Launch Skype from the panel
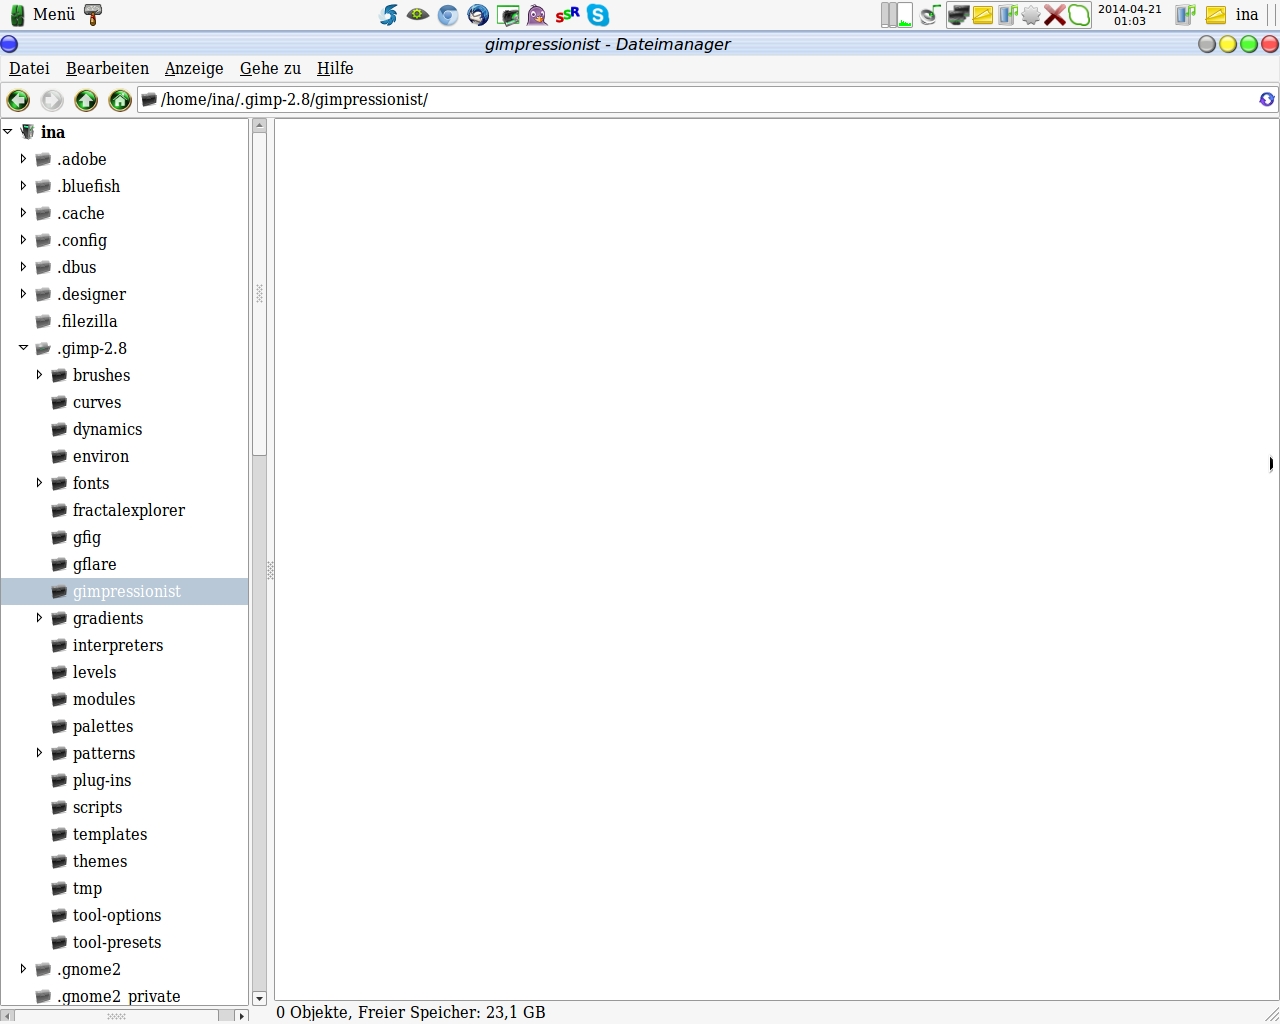The image size is (1280, 1024). click(x=598, y=15)
